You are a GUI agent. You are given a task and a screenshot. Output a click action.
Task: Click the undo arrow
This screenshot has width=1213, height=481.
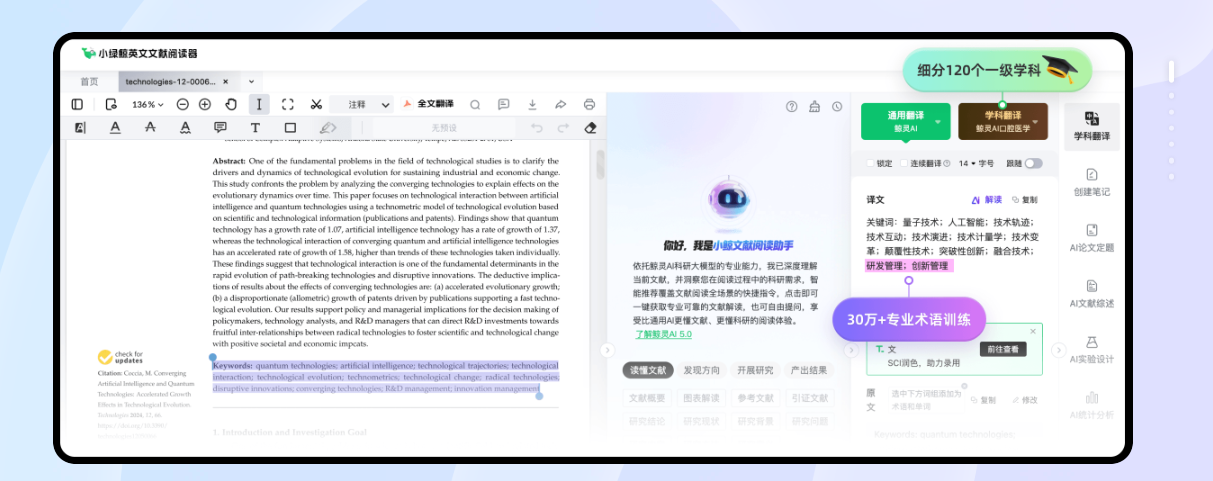coord(537,128)
